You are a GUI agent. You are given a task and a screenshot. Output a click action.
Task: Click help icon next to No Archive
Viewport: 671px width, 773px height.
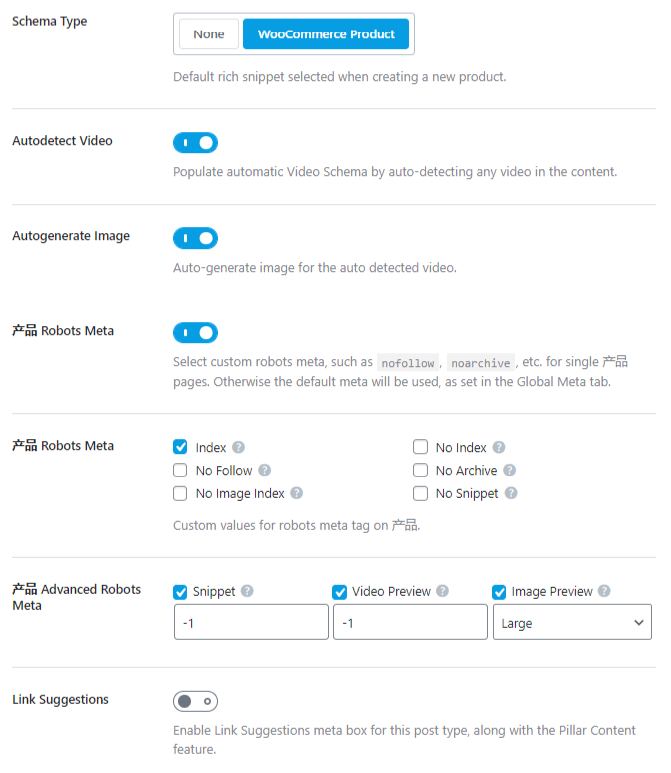pyautogui.click(x=509, y=471)
